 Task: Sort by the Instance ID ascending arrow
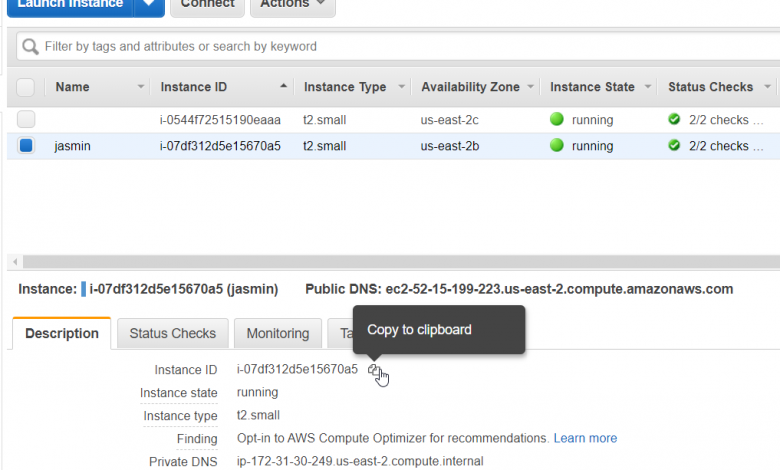tap(284, 87)
